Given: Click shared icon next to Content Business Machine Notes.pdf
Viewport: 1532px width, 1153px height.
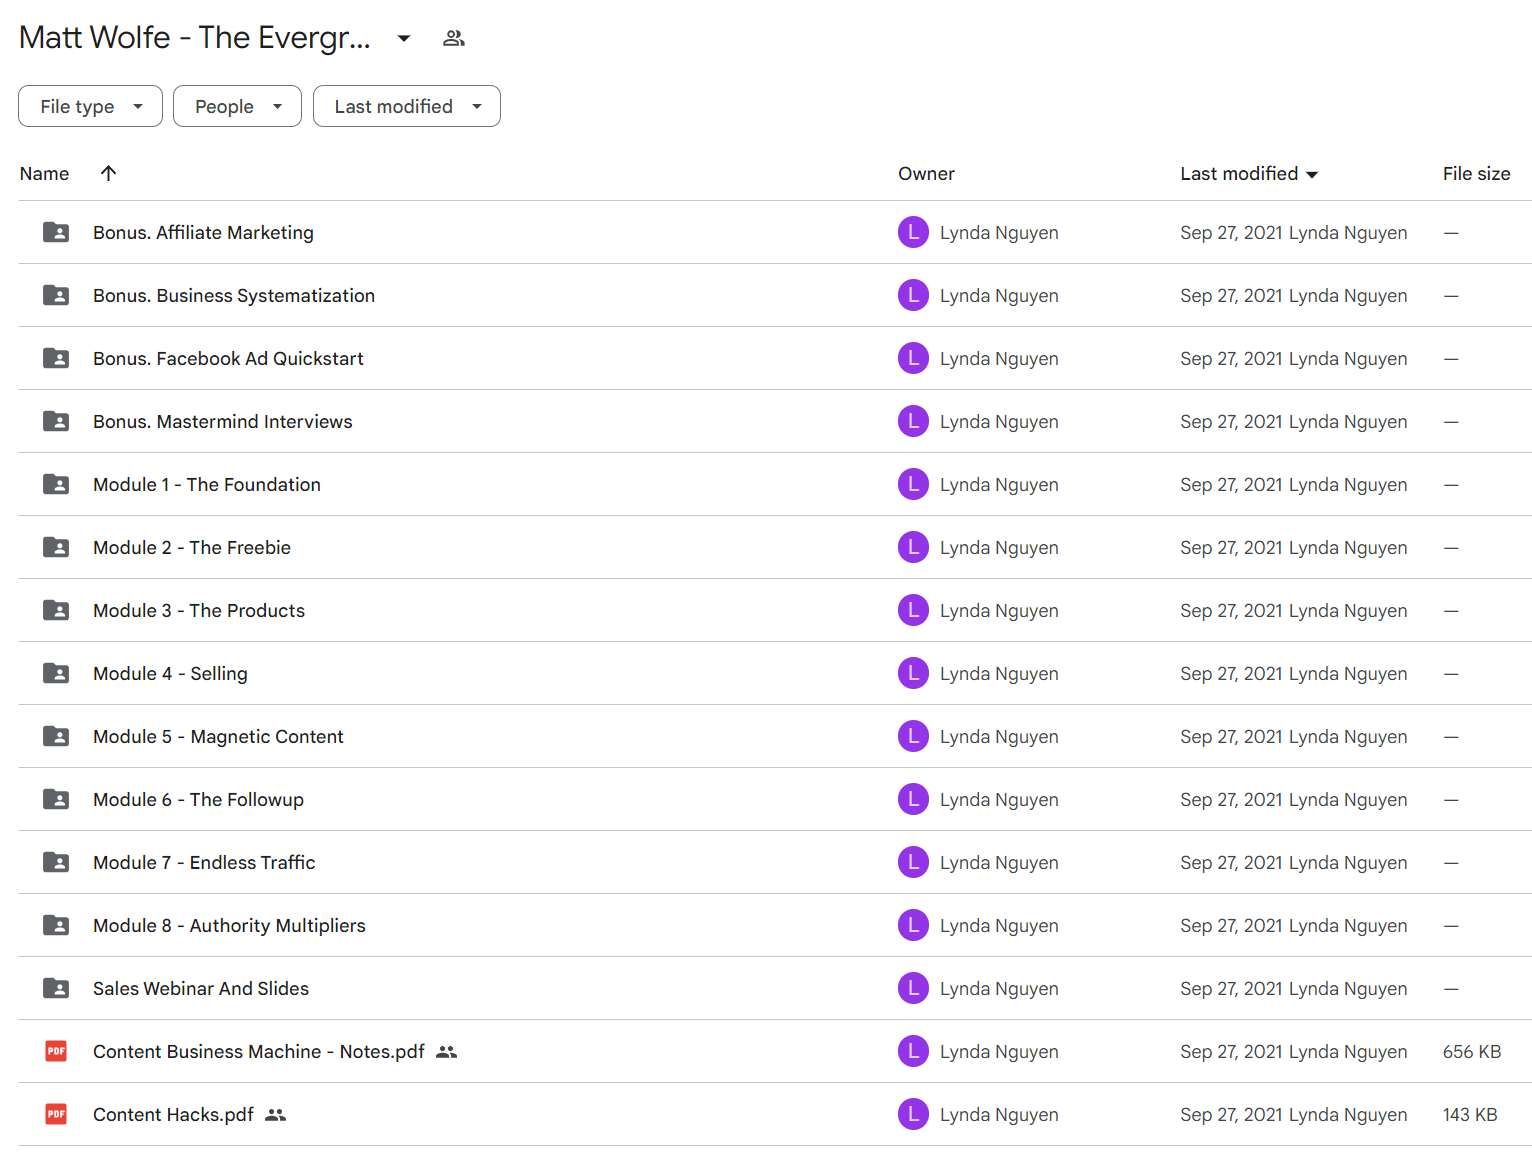Looking at the screenshot, I should pos(447,1052).
